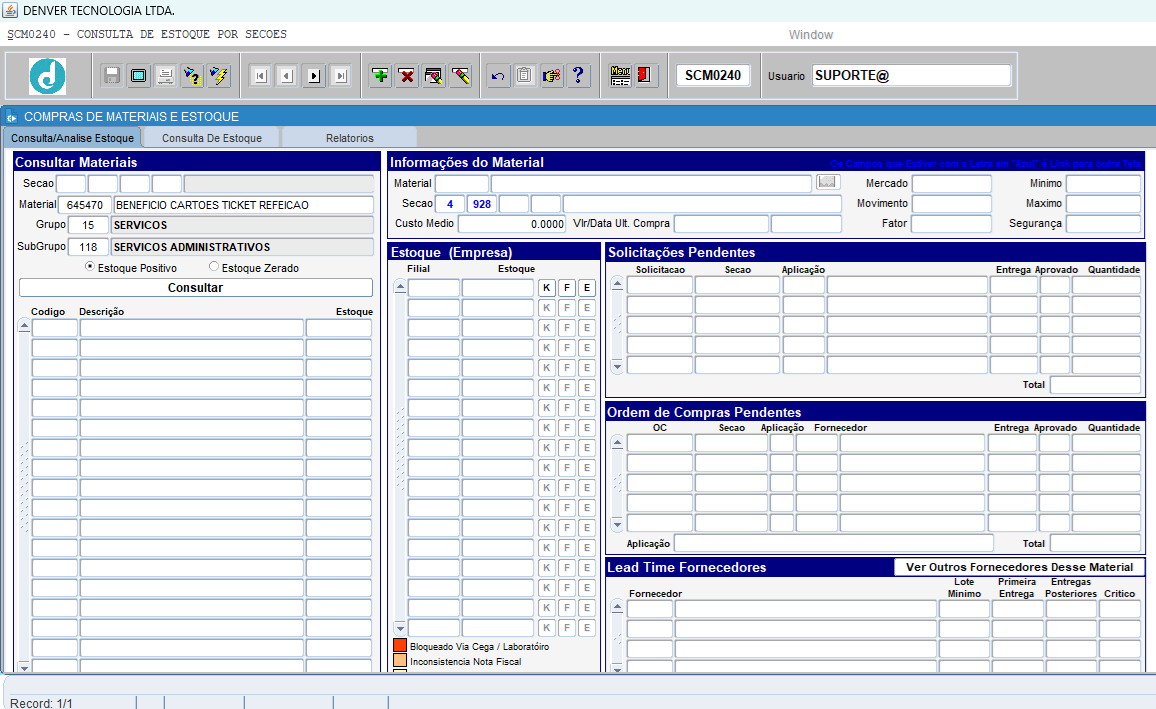Click the clear field eraser icon
Viewport: 1156px width, 709px height.
[x=461, y=75]
